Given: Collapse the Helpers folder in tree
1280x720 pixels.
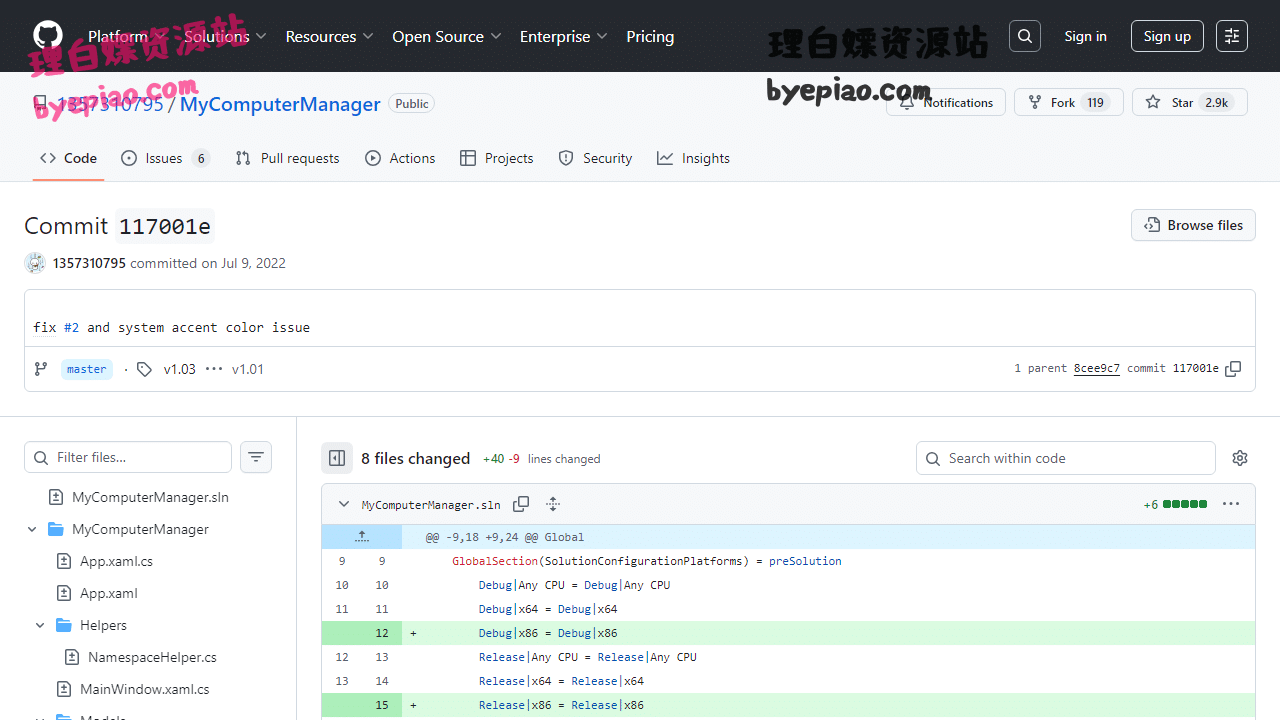Looking at the screenshot, I should coord(40,625).
